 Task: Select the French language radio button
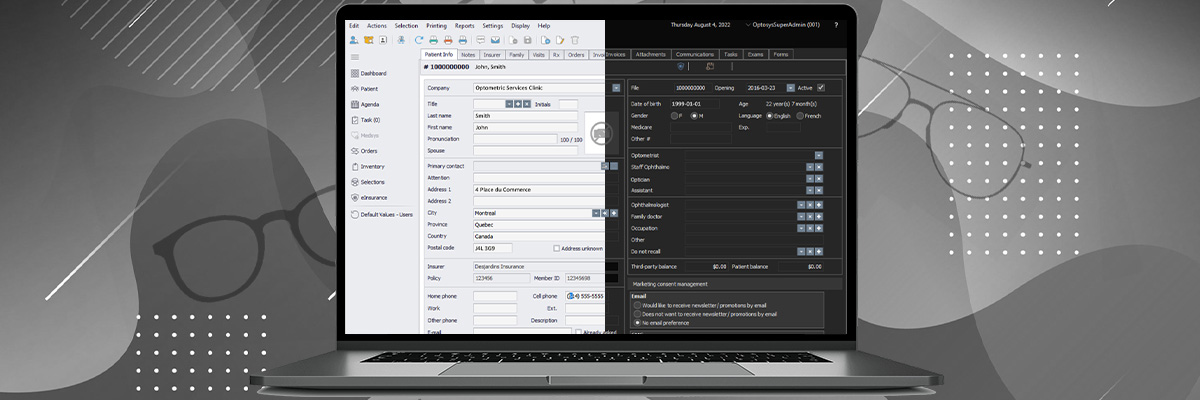click(x=799, y=116)
